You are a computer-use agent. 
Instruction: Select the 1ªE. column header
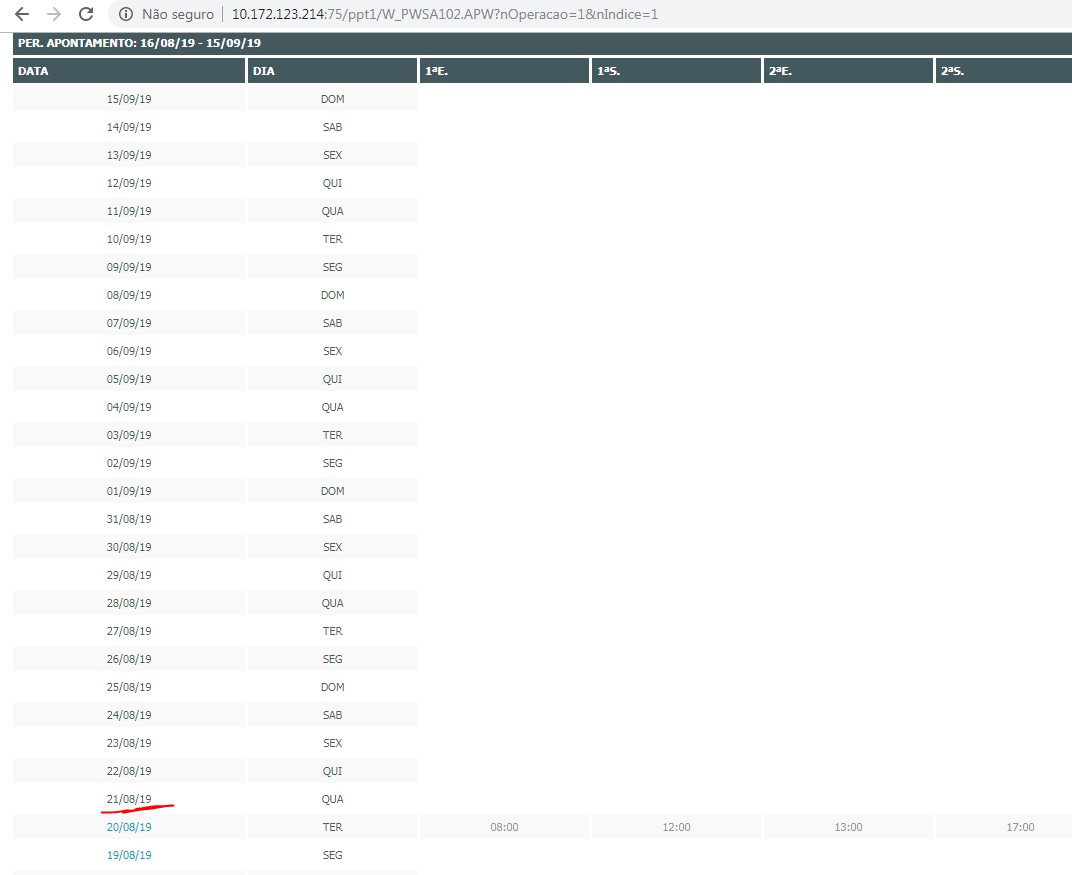coord(505,71)
